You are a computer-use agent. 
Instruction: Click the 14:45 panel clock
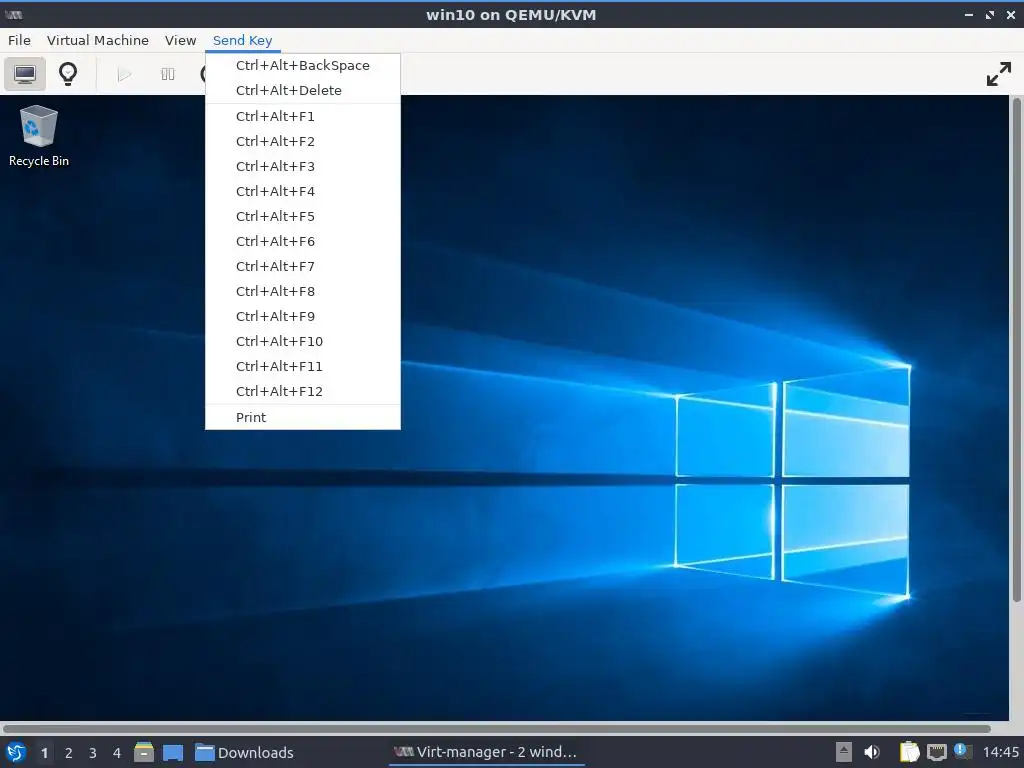click(x=1000, y=752)
